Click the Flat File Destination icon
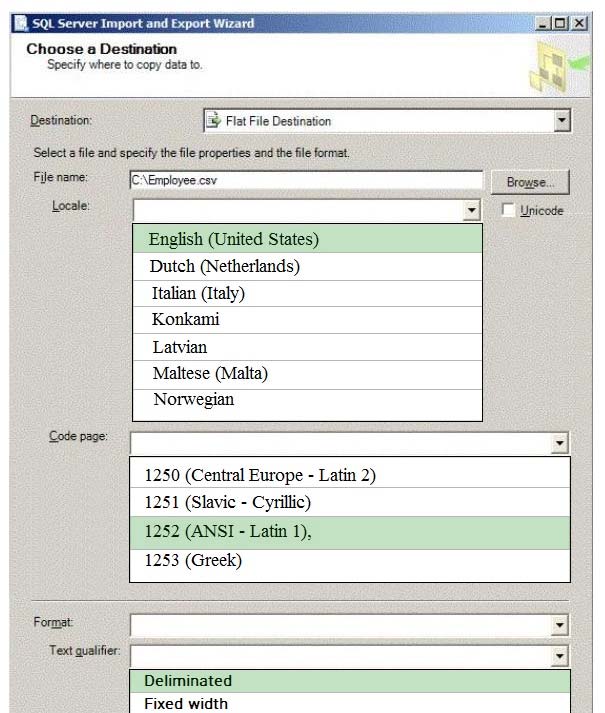This screenshot has height=713, width=605. pyautogui.click(x=213, y=121)
